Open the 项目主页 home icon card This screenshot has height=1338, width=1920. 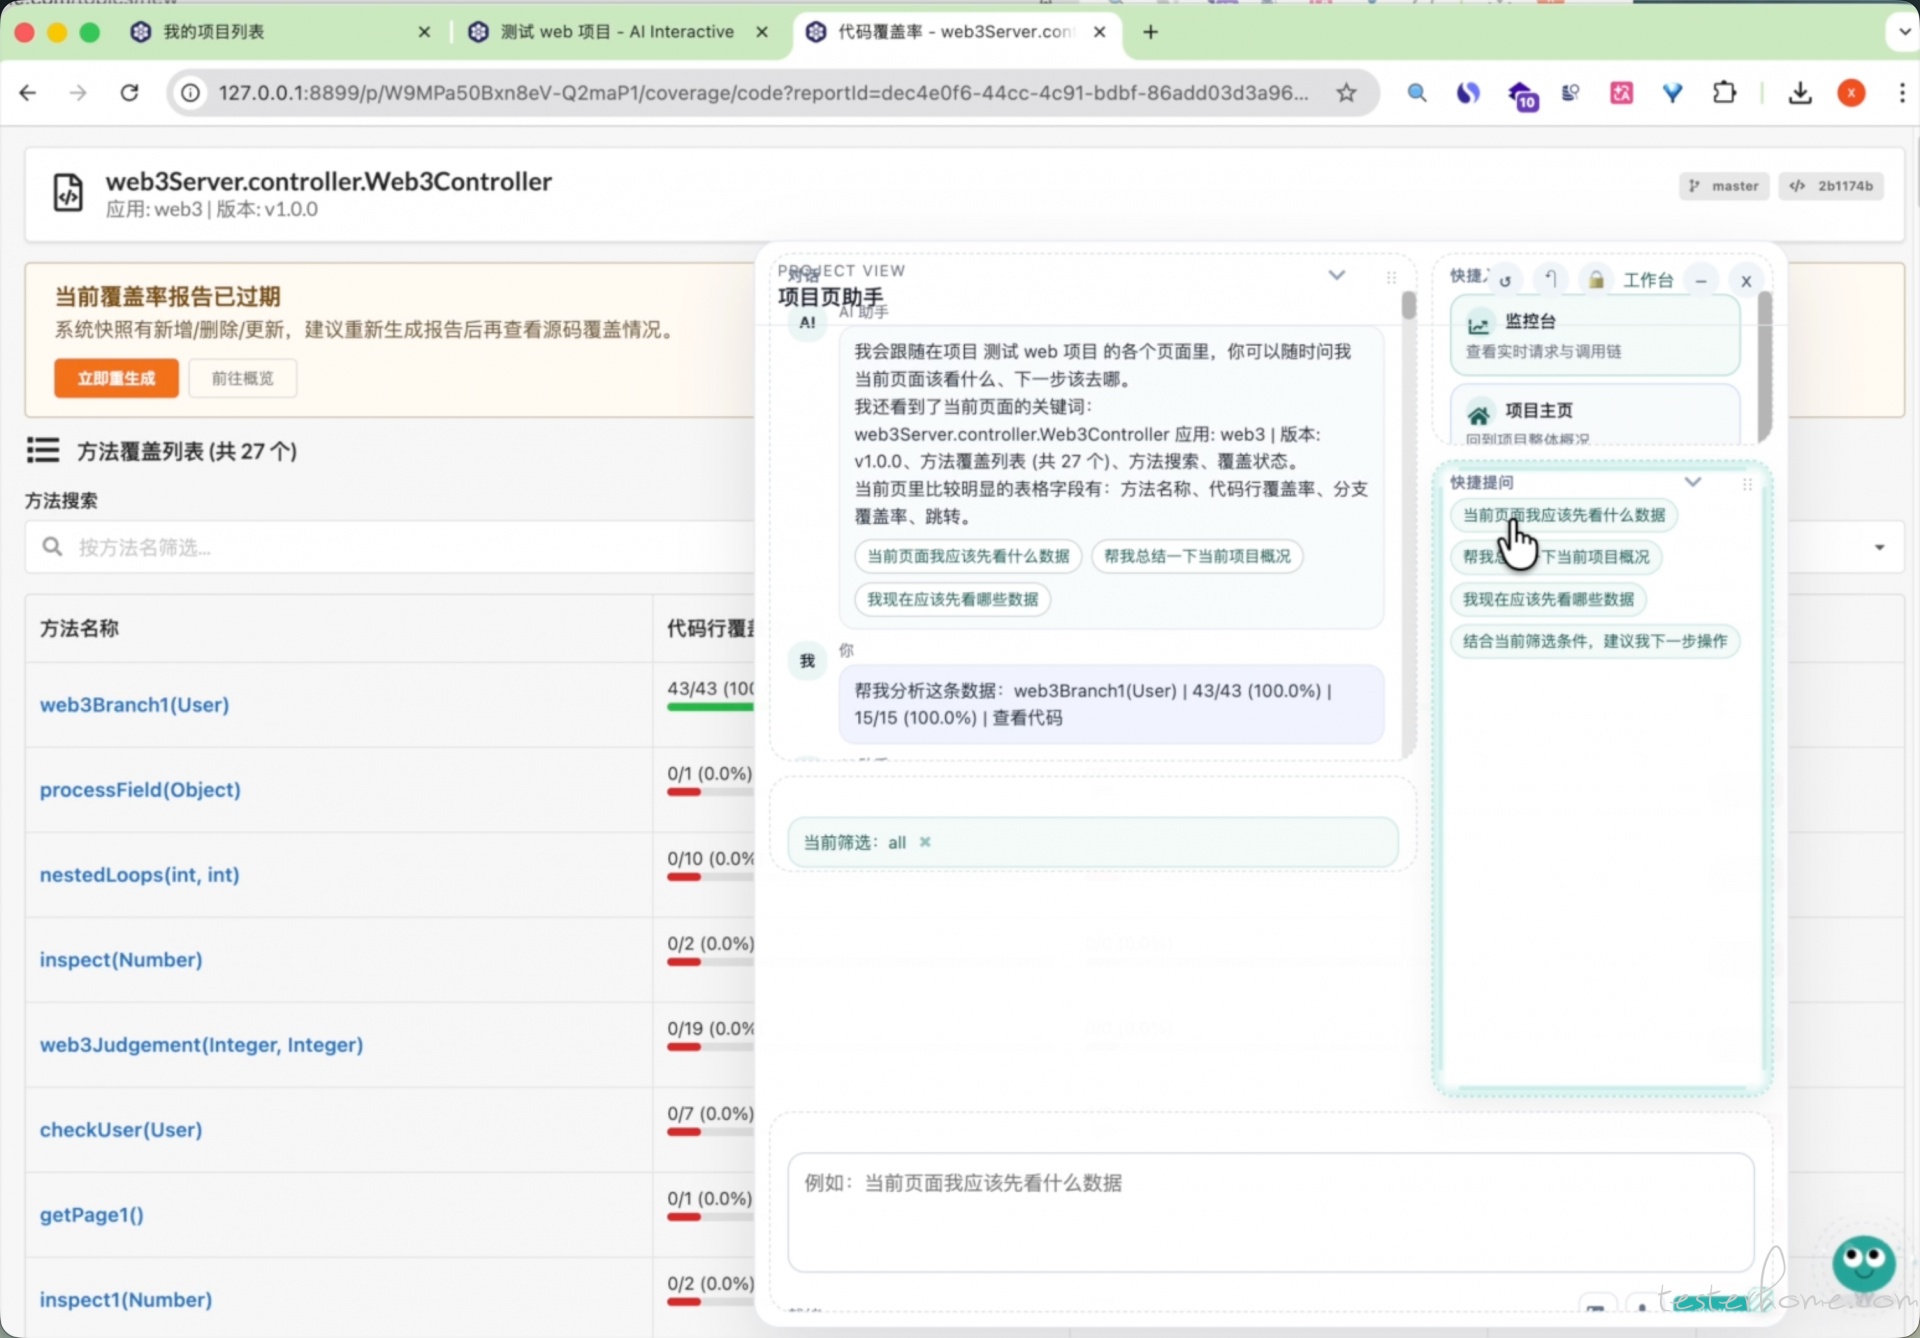pos(1594,418)
